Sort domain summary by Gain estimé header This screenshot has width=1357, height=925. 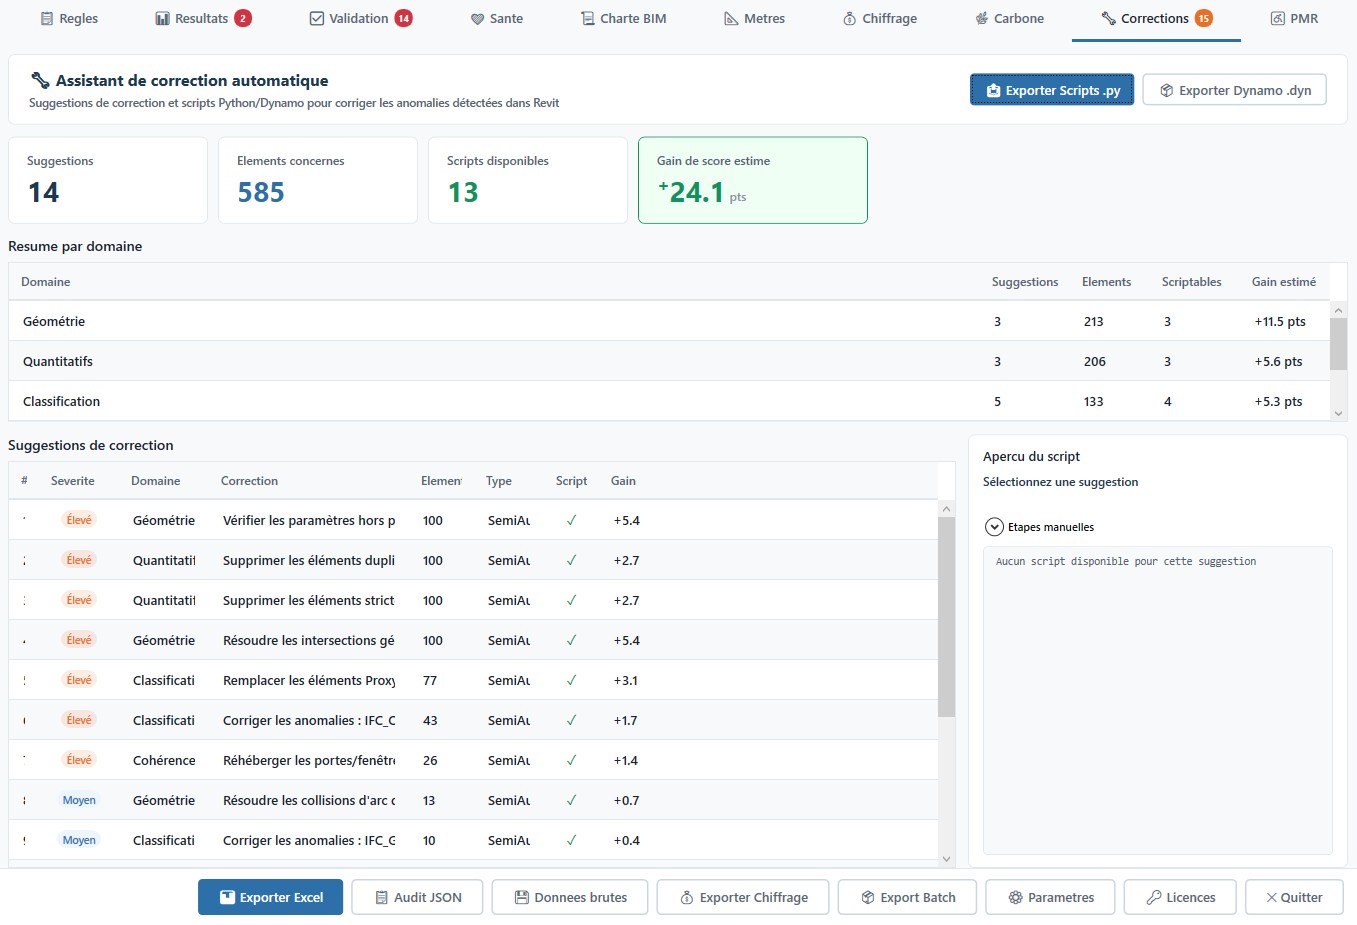1284,282
